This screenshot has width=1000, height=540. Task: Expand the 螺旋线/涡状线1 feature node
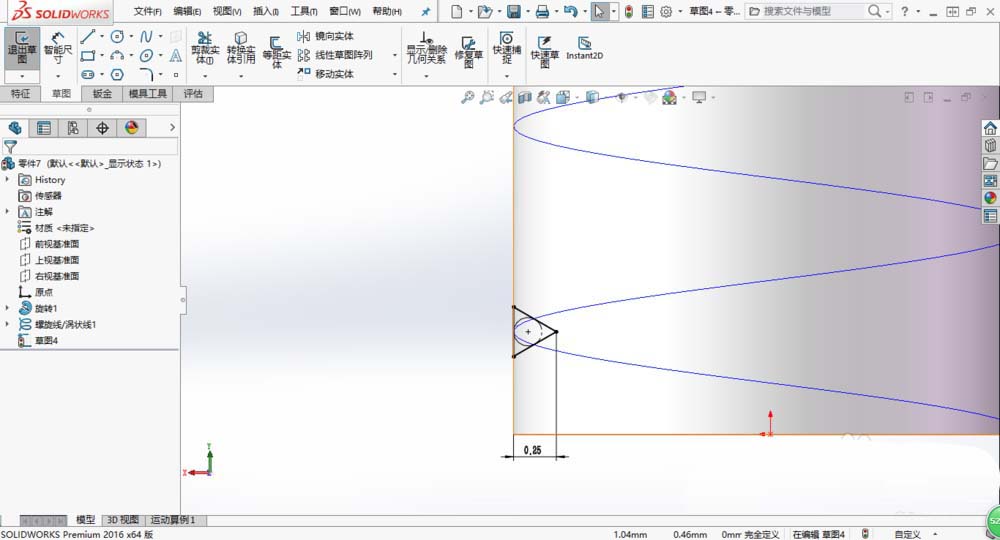[8, 325]
